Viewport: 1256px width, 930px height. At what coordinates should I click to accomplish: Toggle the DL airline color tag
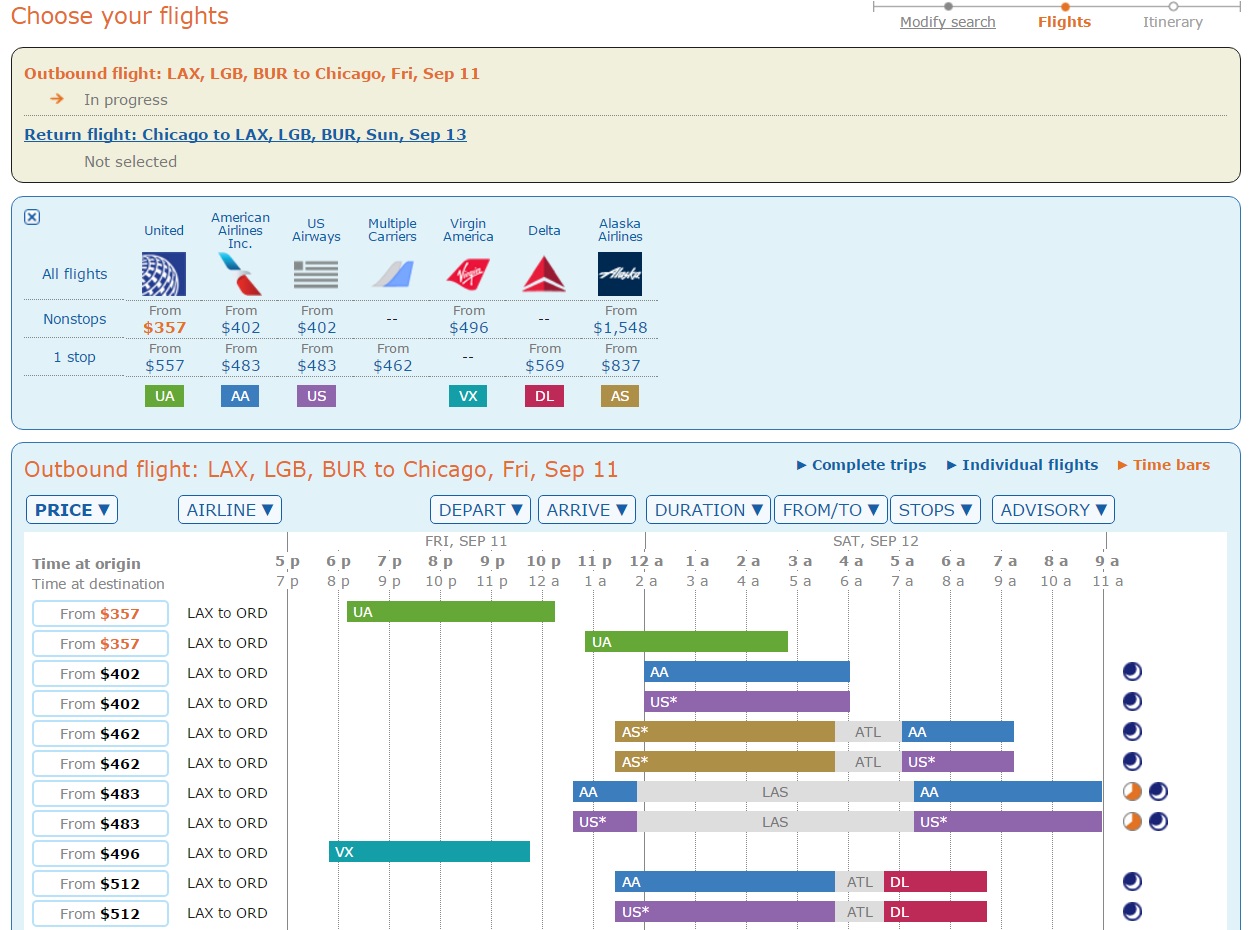coord(544,396)
